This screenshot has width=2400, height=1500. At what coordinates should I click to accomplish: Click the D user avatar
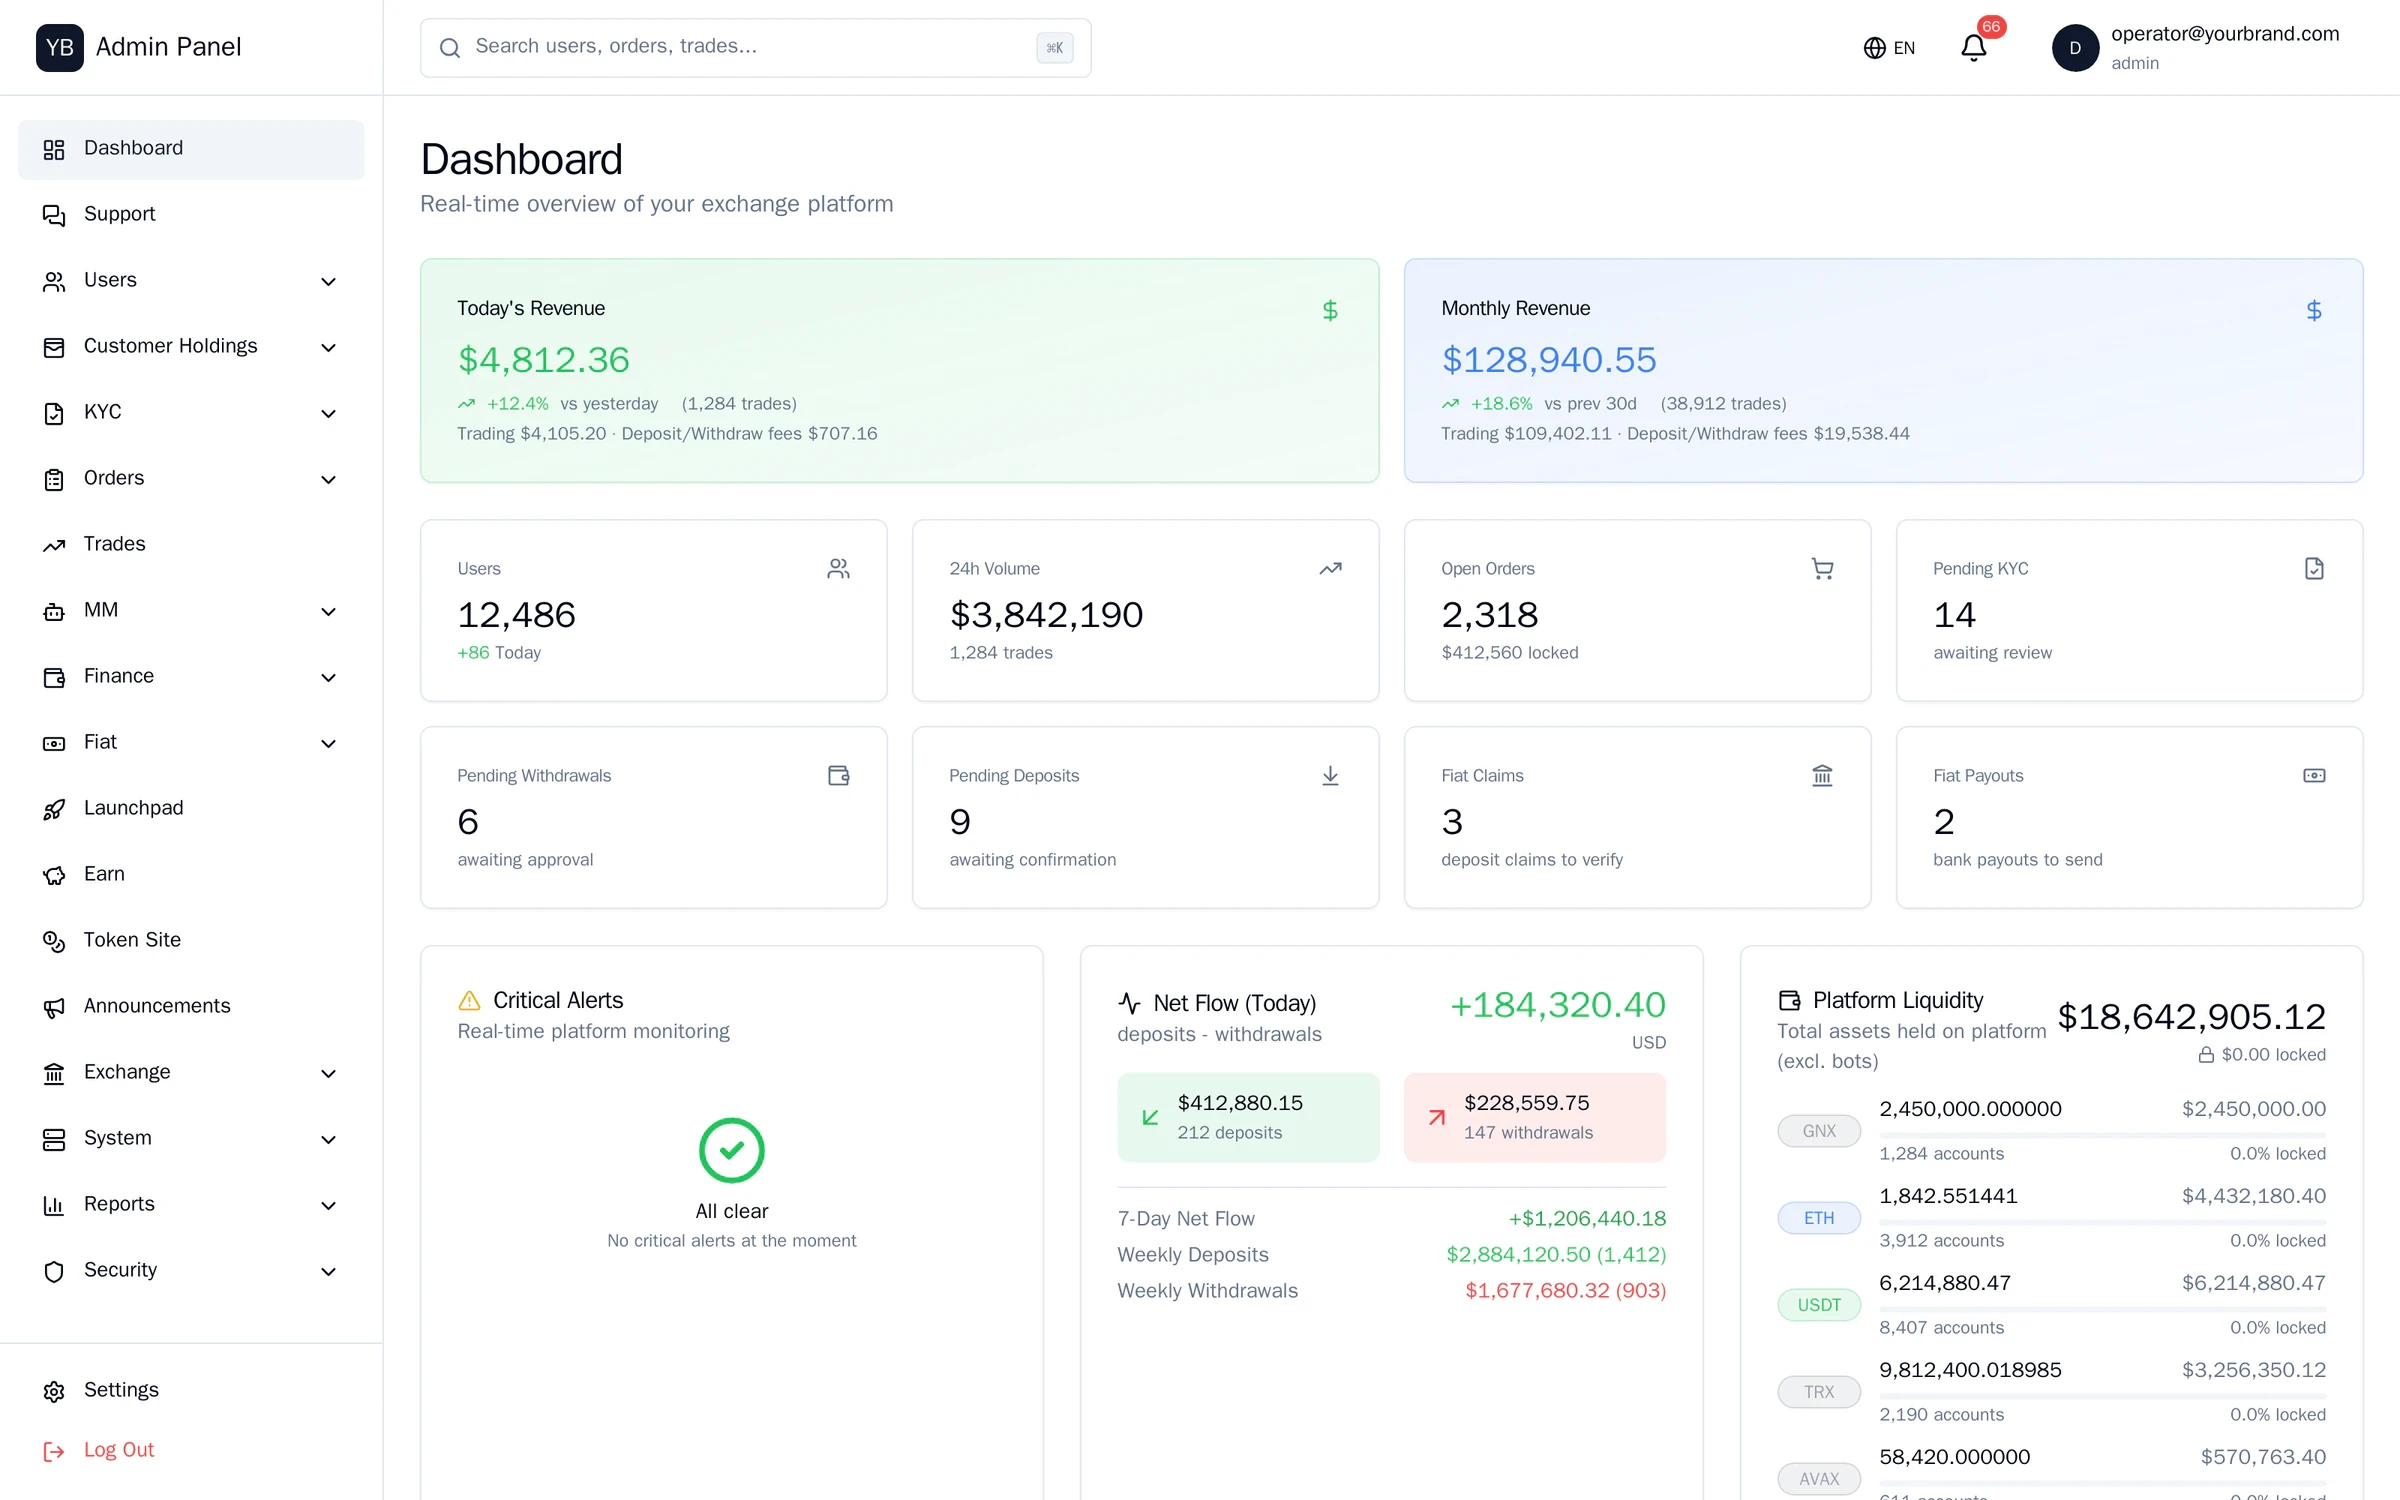(x=2075, y=48)
